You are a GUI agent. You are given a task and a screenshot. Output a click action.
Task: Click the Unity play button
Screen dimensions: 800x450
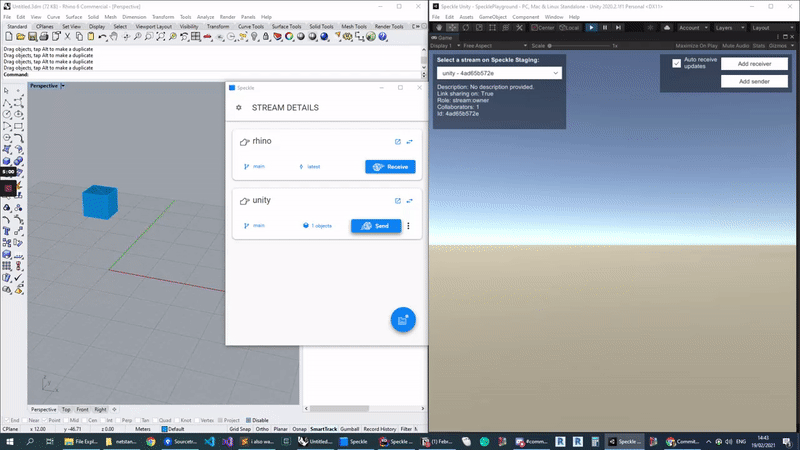(591, 27)
